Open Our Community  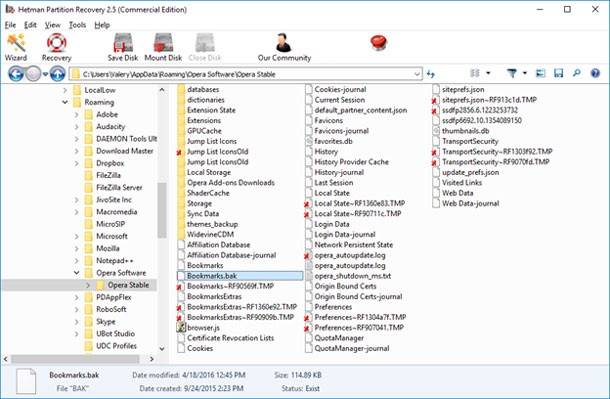(284, 47)
